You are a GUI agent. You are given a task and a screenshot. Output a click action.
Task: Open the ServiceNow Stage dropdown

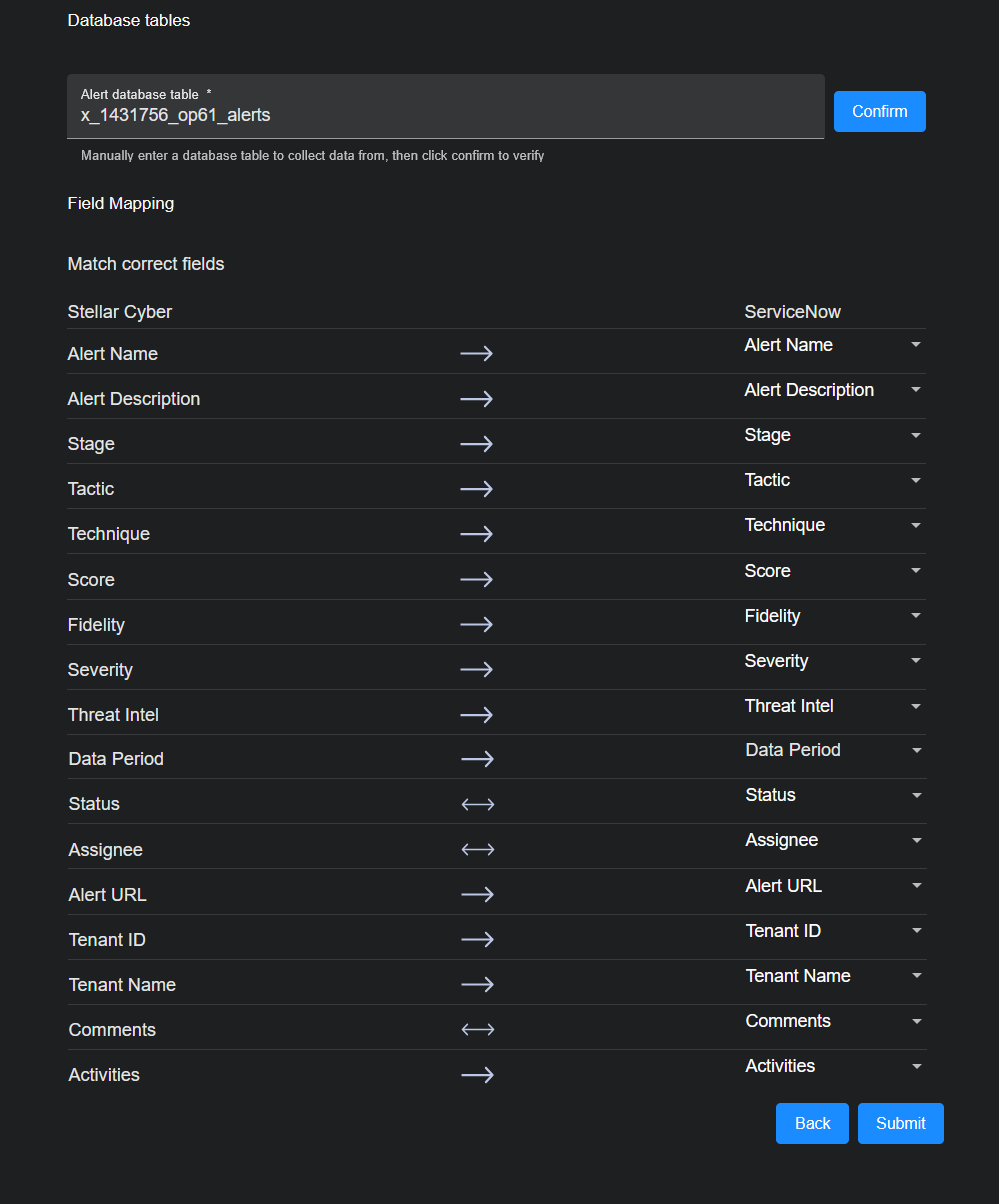(834, 435)
